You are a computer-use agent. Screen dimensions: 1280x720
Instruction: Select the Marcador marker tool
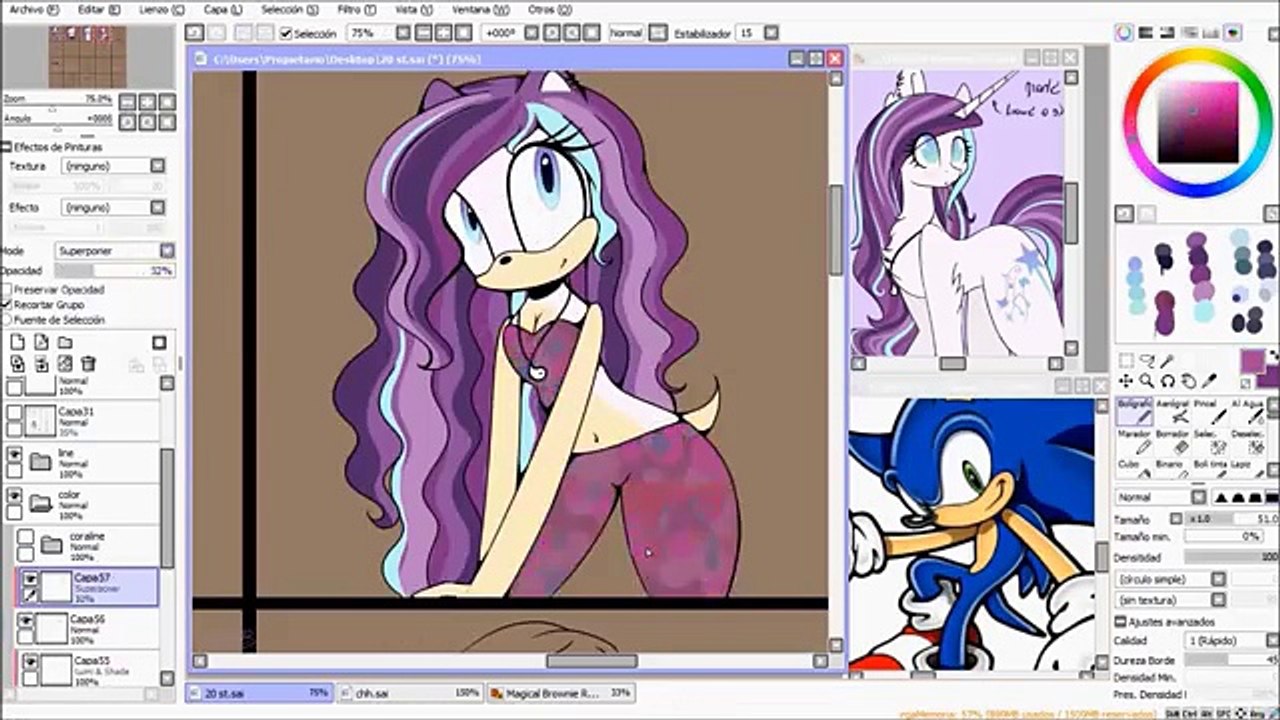[x=1135, y=443]
